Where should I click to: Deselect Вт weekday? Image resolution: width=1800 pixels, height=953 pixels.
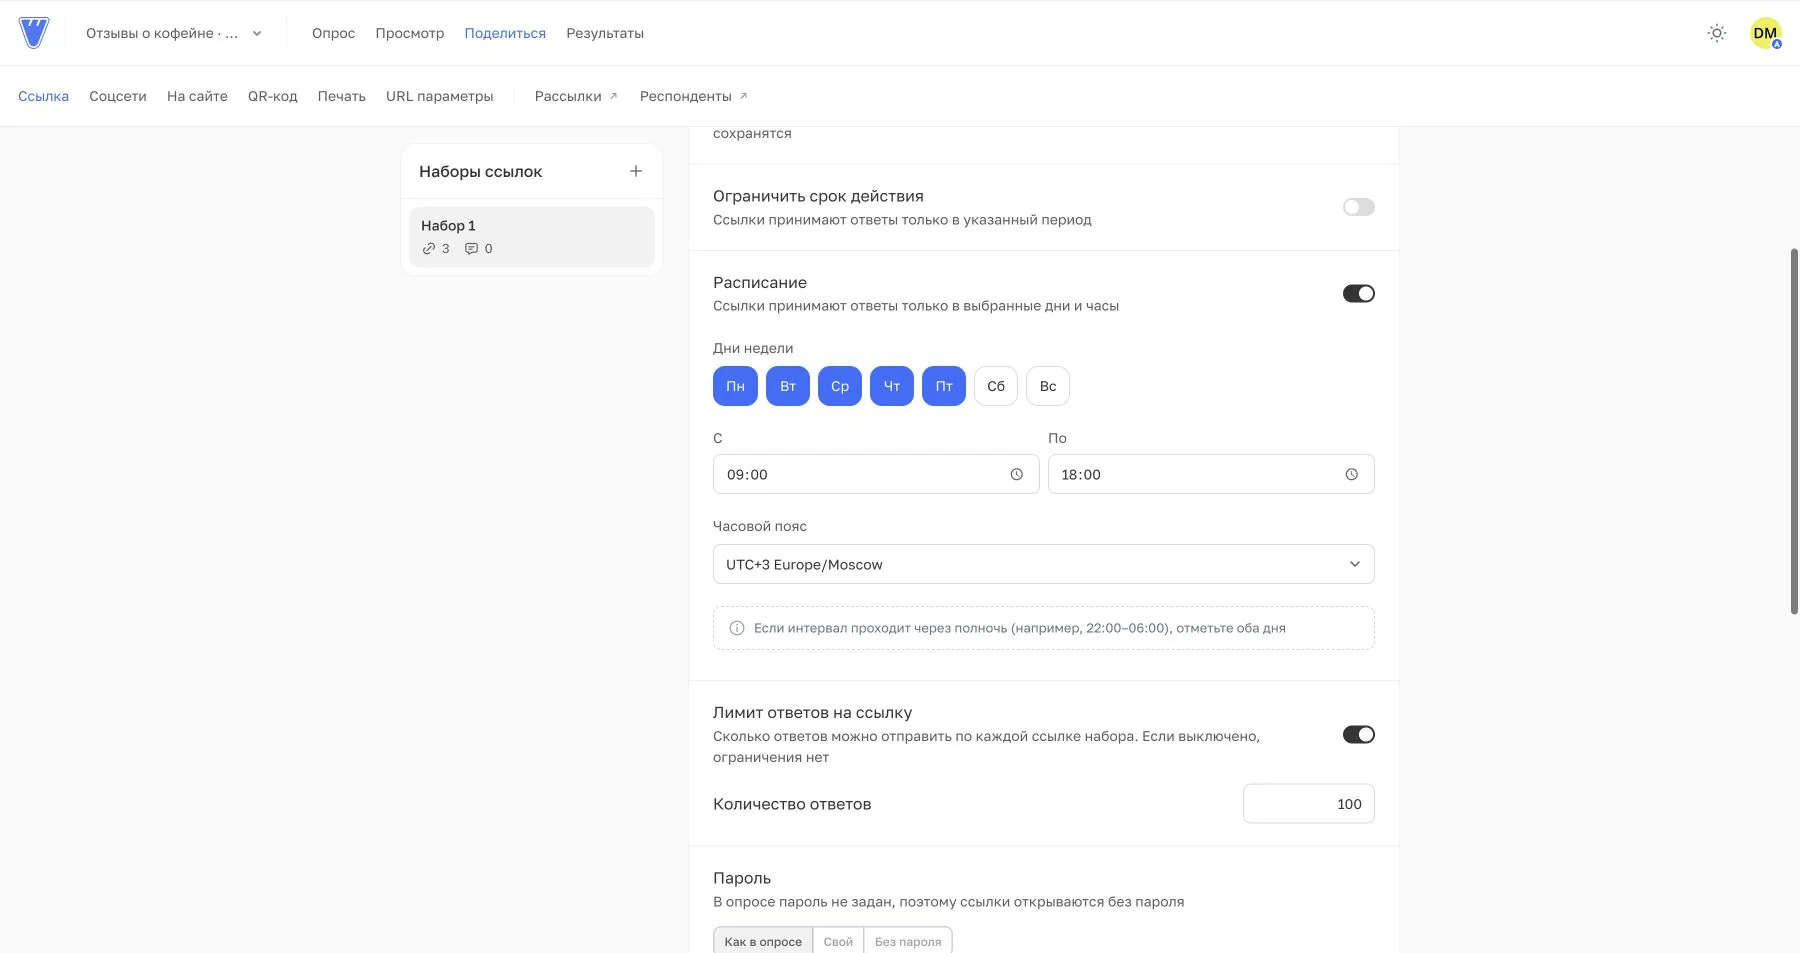point(788,386)
